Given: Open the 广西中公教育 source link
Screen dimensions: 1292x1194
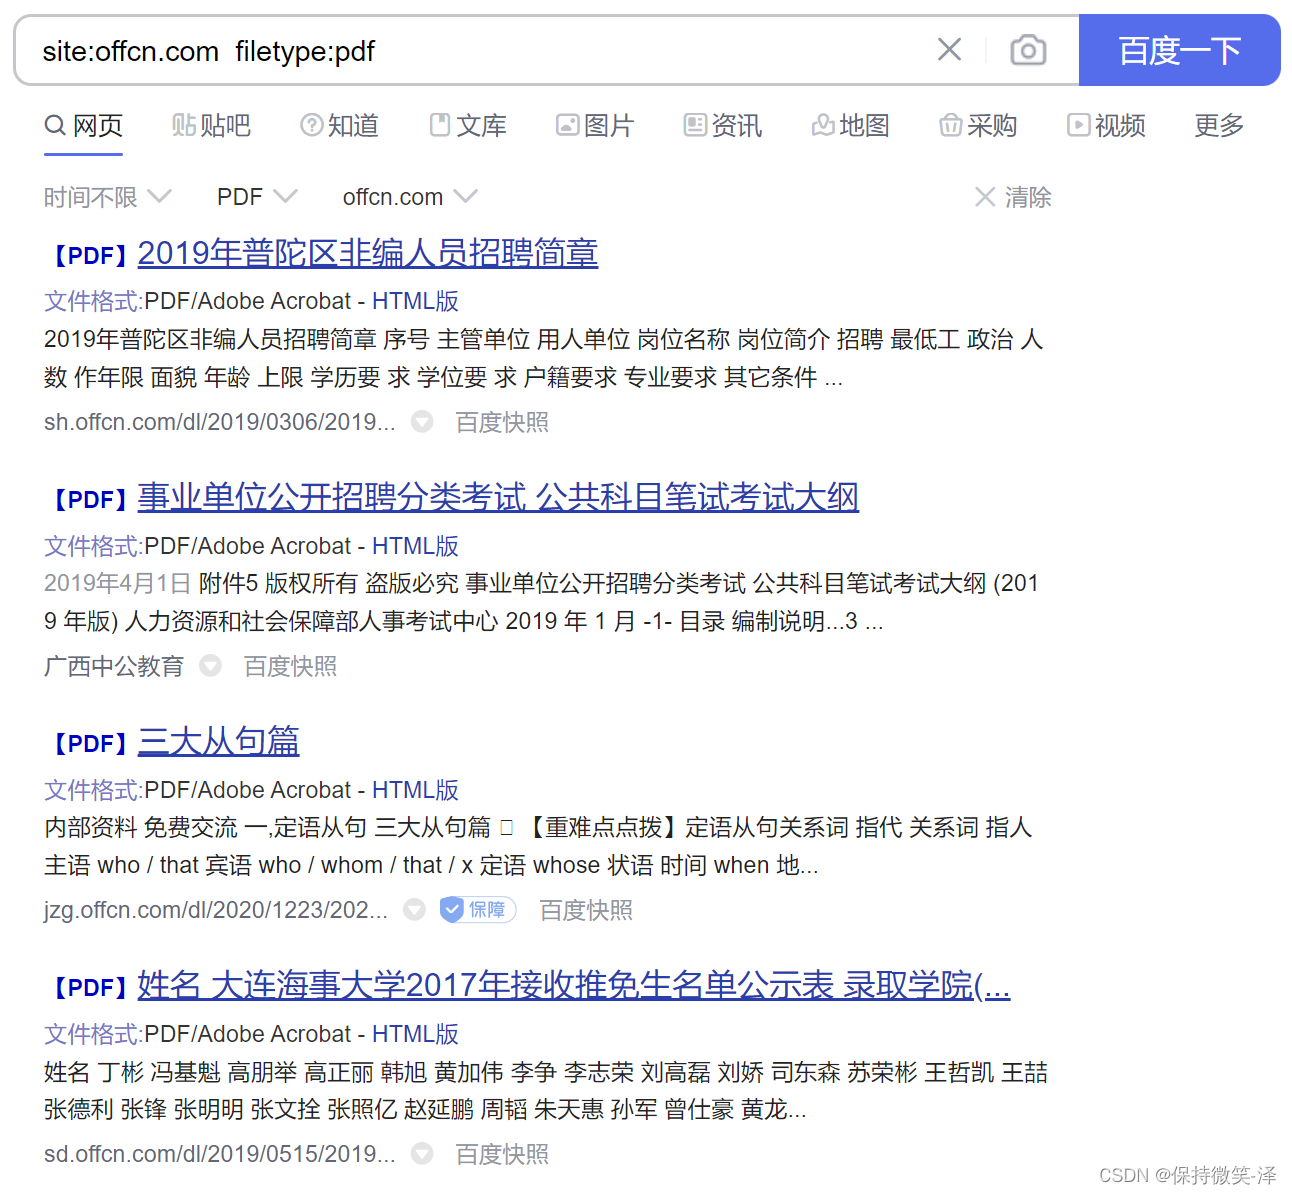Looking at the screenshot, I should pyautogui.click(x=114, y=666).
